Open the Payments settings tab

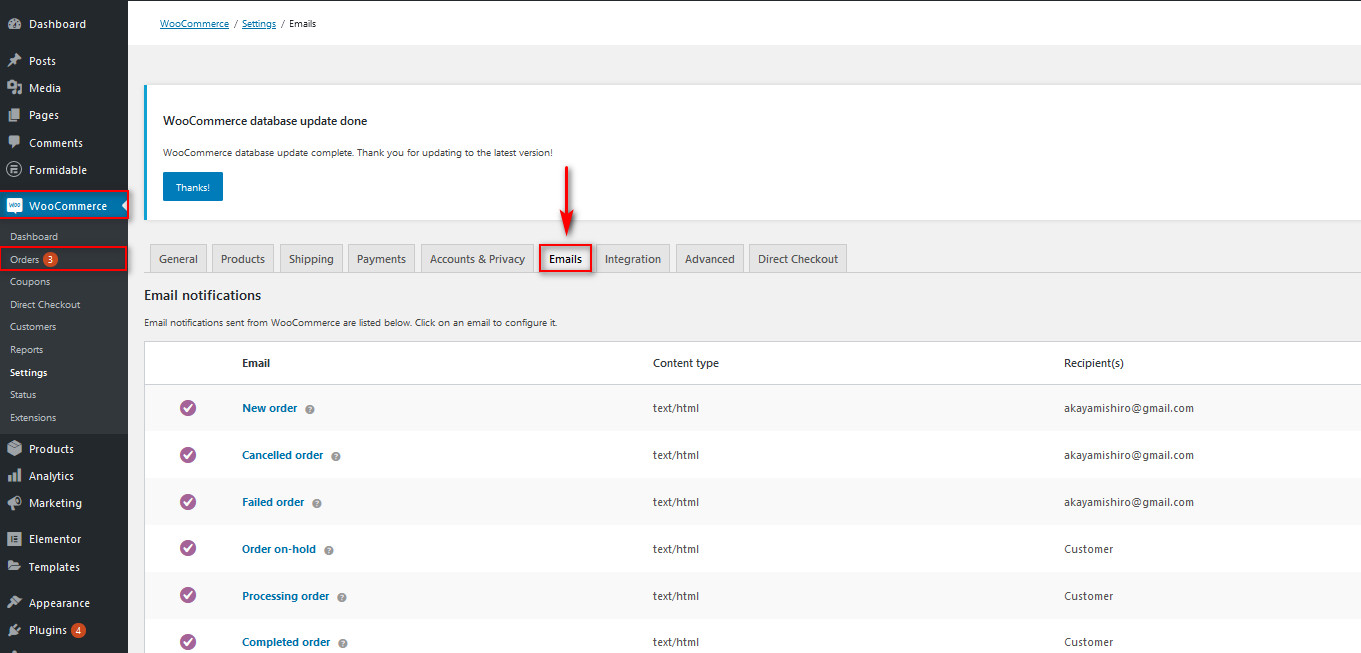[x=381, y=259]
